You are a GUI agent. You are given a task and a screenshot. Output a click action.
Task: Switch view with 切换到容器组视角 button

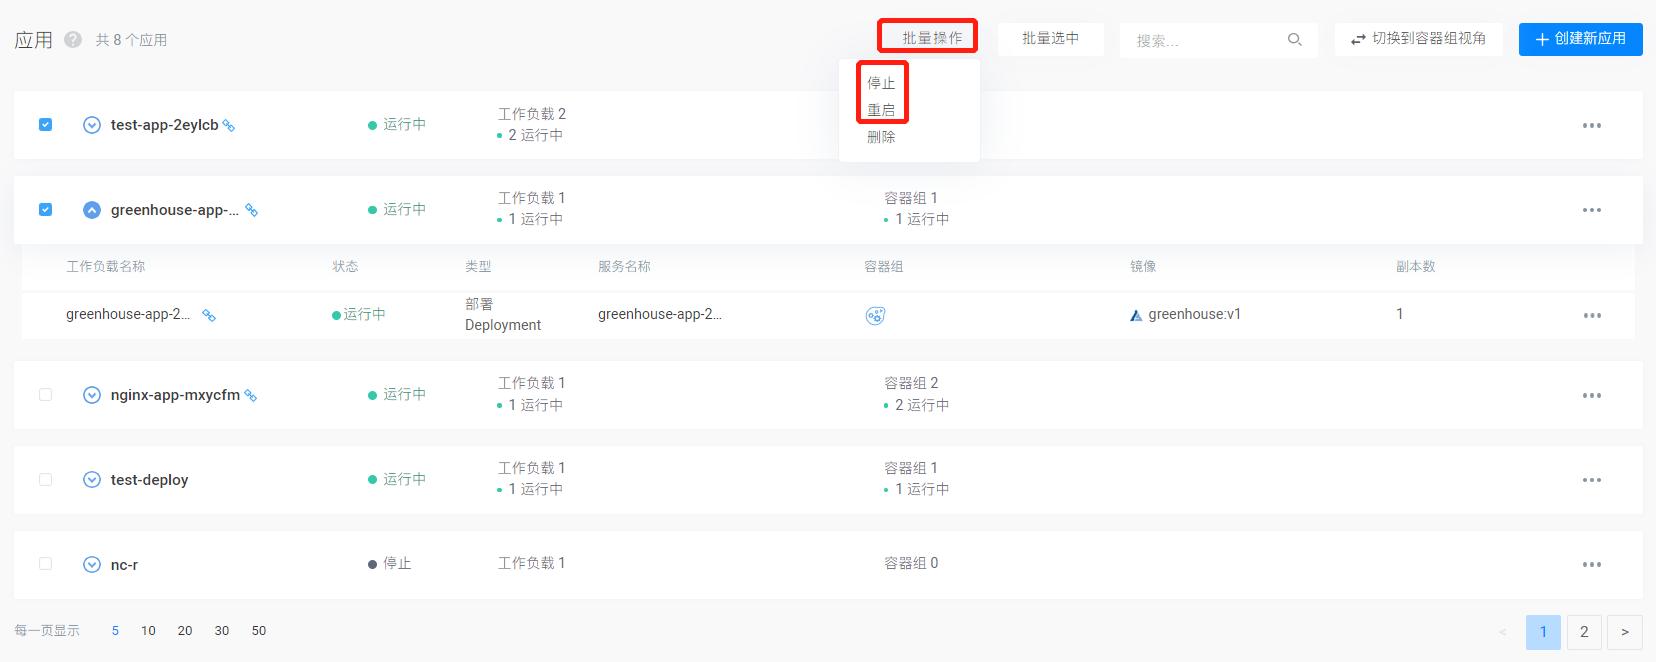(1418, 39)
